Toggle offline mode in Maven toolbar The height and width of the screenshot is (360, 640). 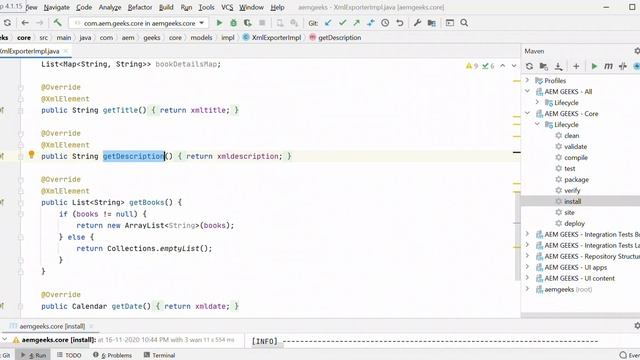(622, 66)
